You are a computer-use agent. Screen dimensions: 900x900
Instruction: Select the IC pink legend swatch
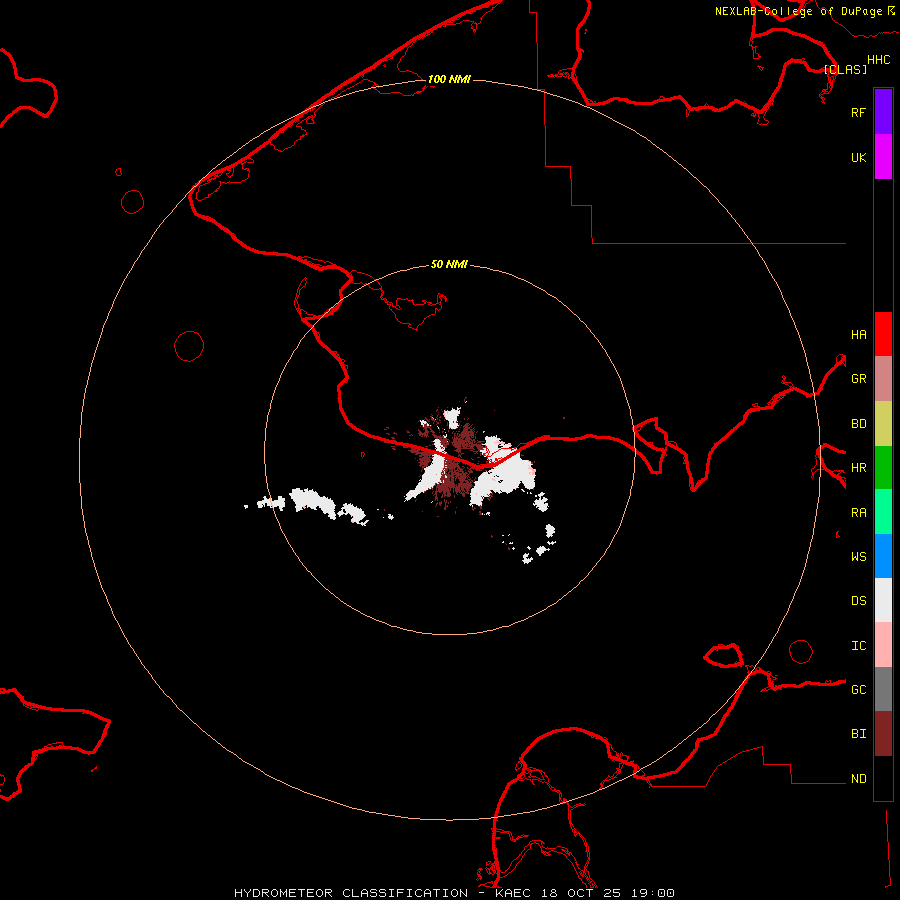[883, 645]
